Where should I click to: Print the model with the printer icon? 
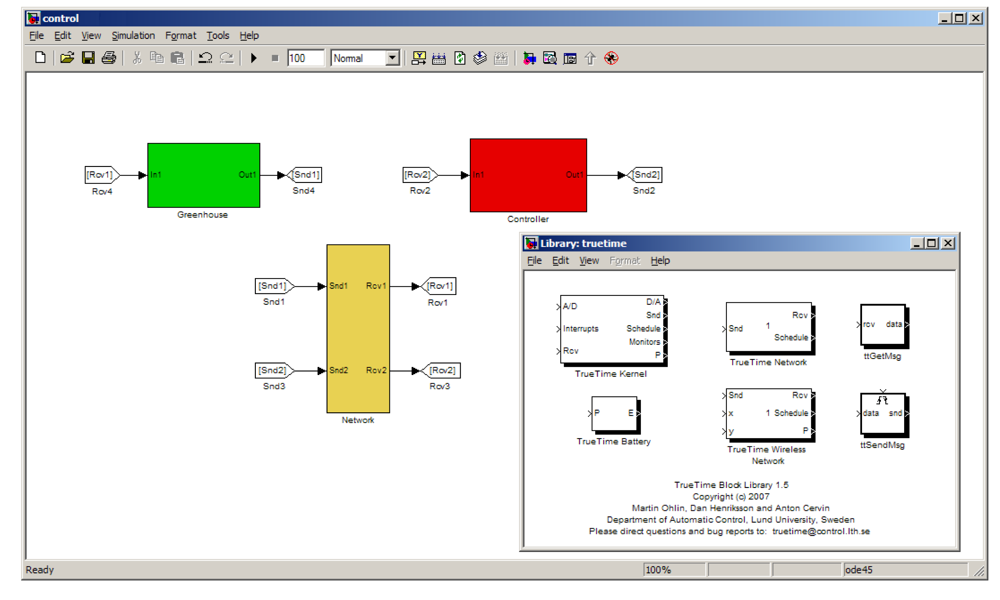[109, 58]
